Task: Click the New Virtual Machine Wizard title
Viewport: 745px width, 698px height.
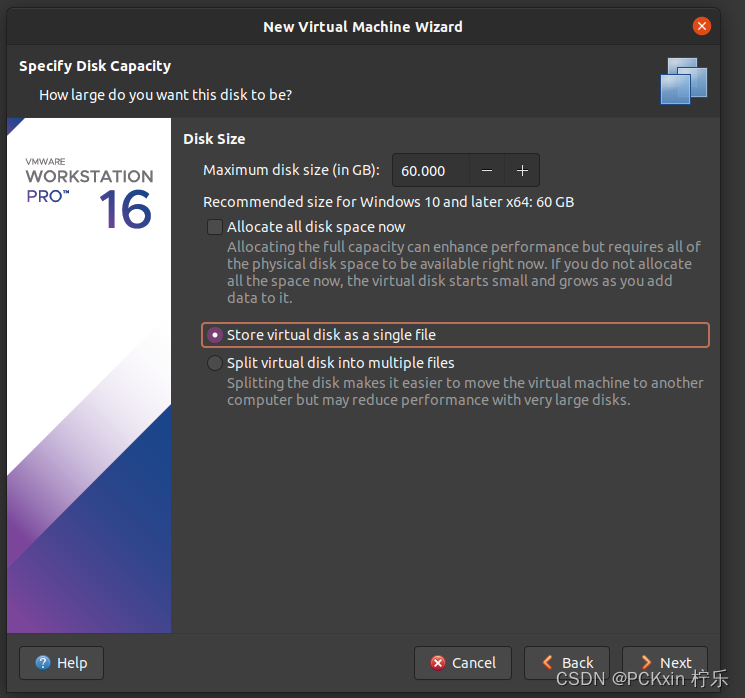Action: [x=363, y=27]
